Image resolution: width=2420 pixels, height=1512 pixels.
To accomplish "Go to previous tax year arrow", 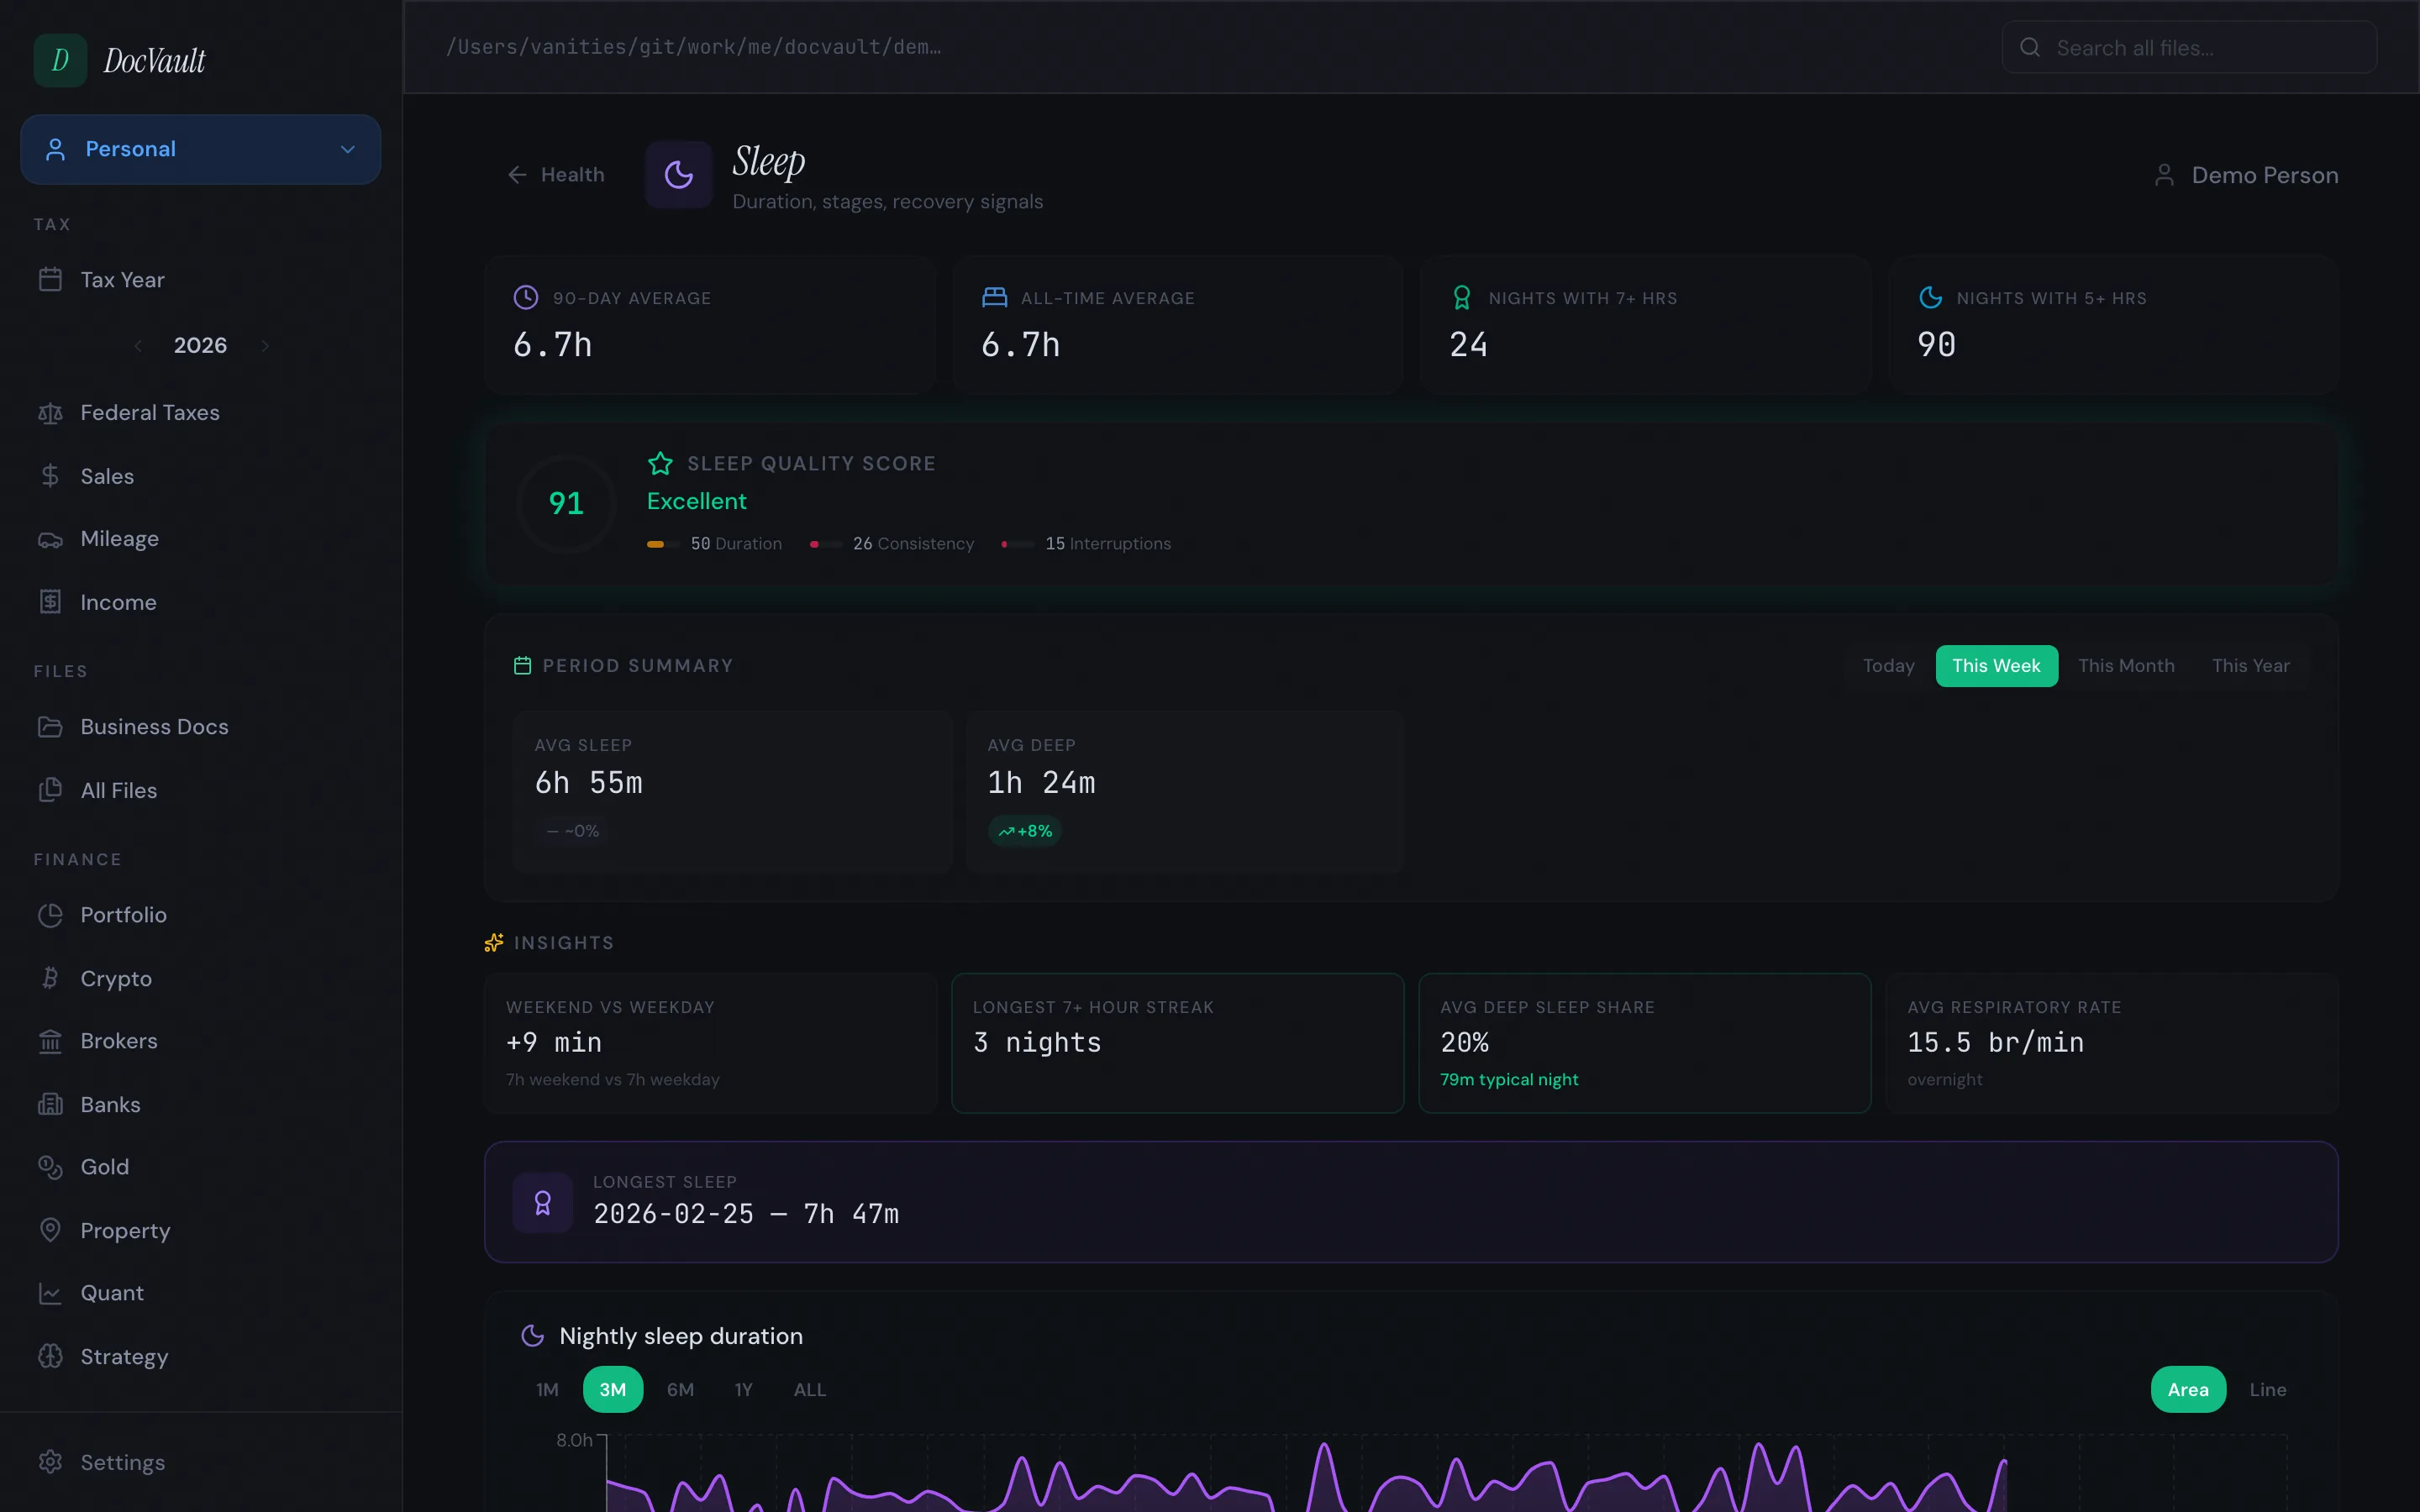I will click(x=138, y=346).
